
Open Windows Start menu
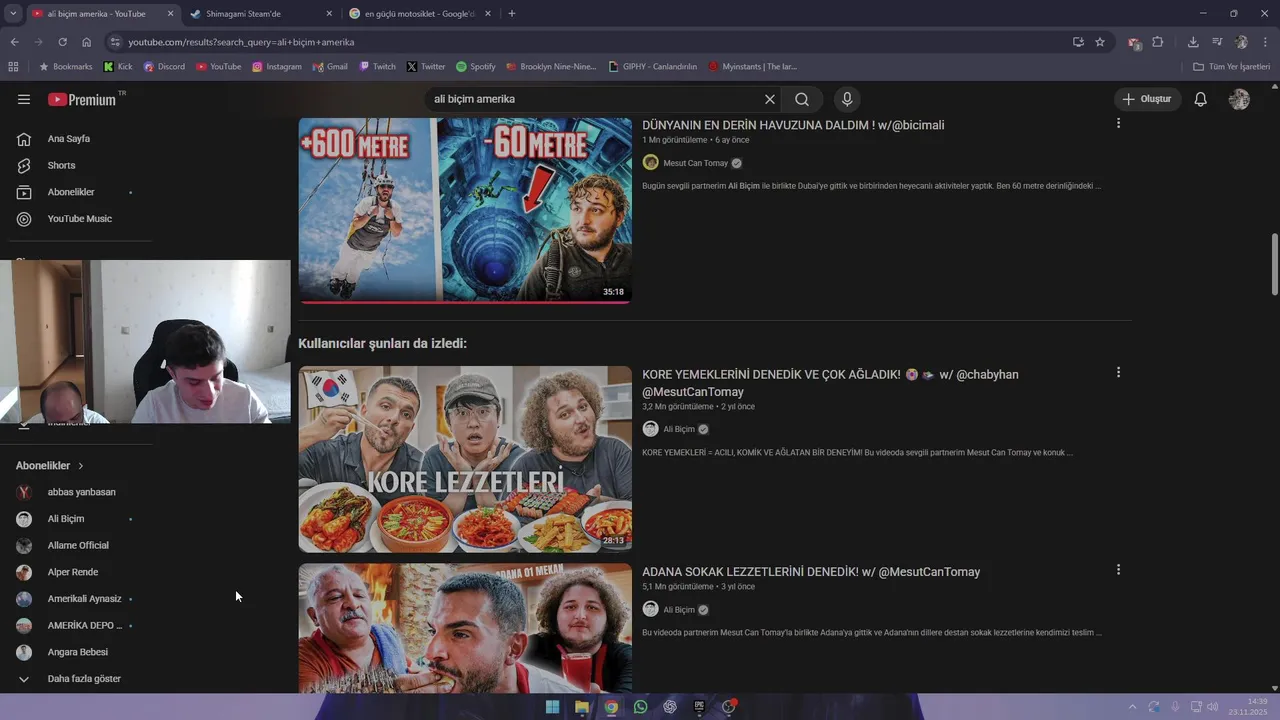pos(552,707)
